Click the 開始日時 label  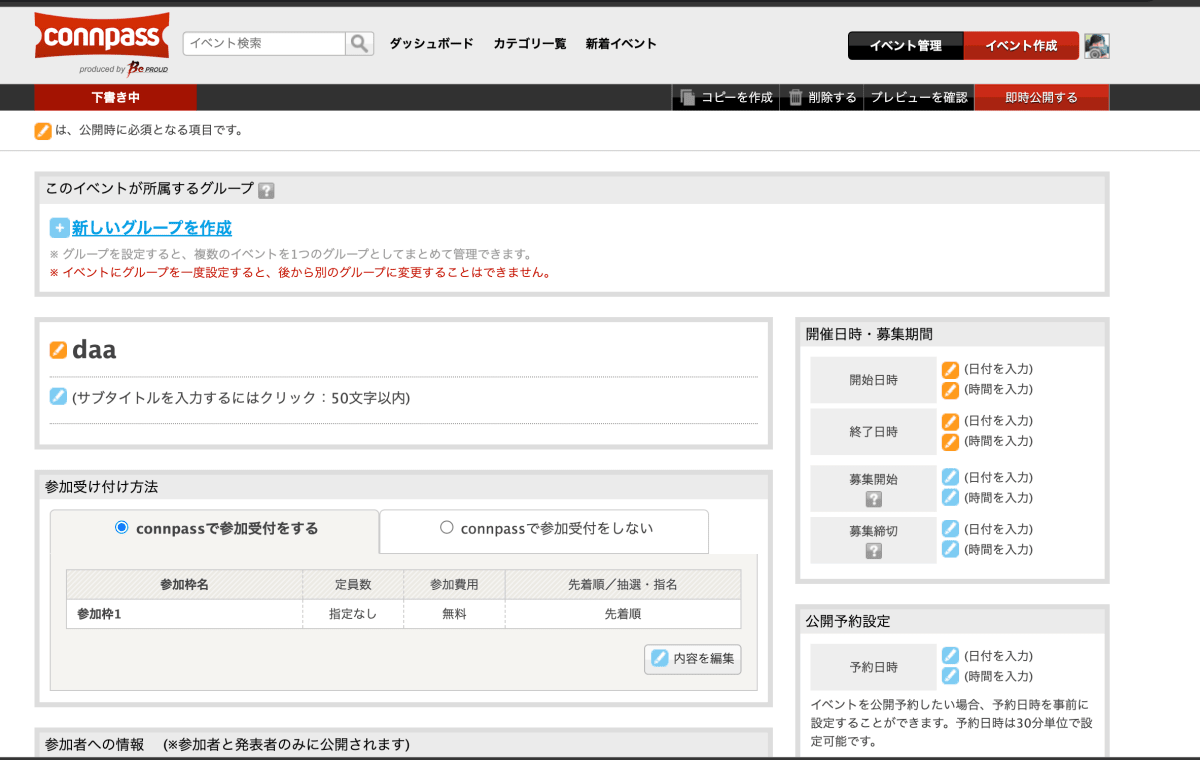(x=874, y=380)
